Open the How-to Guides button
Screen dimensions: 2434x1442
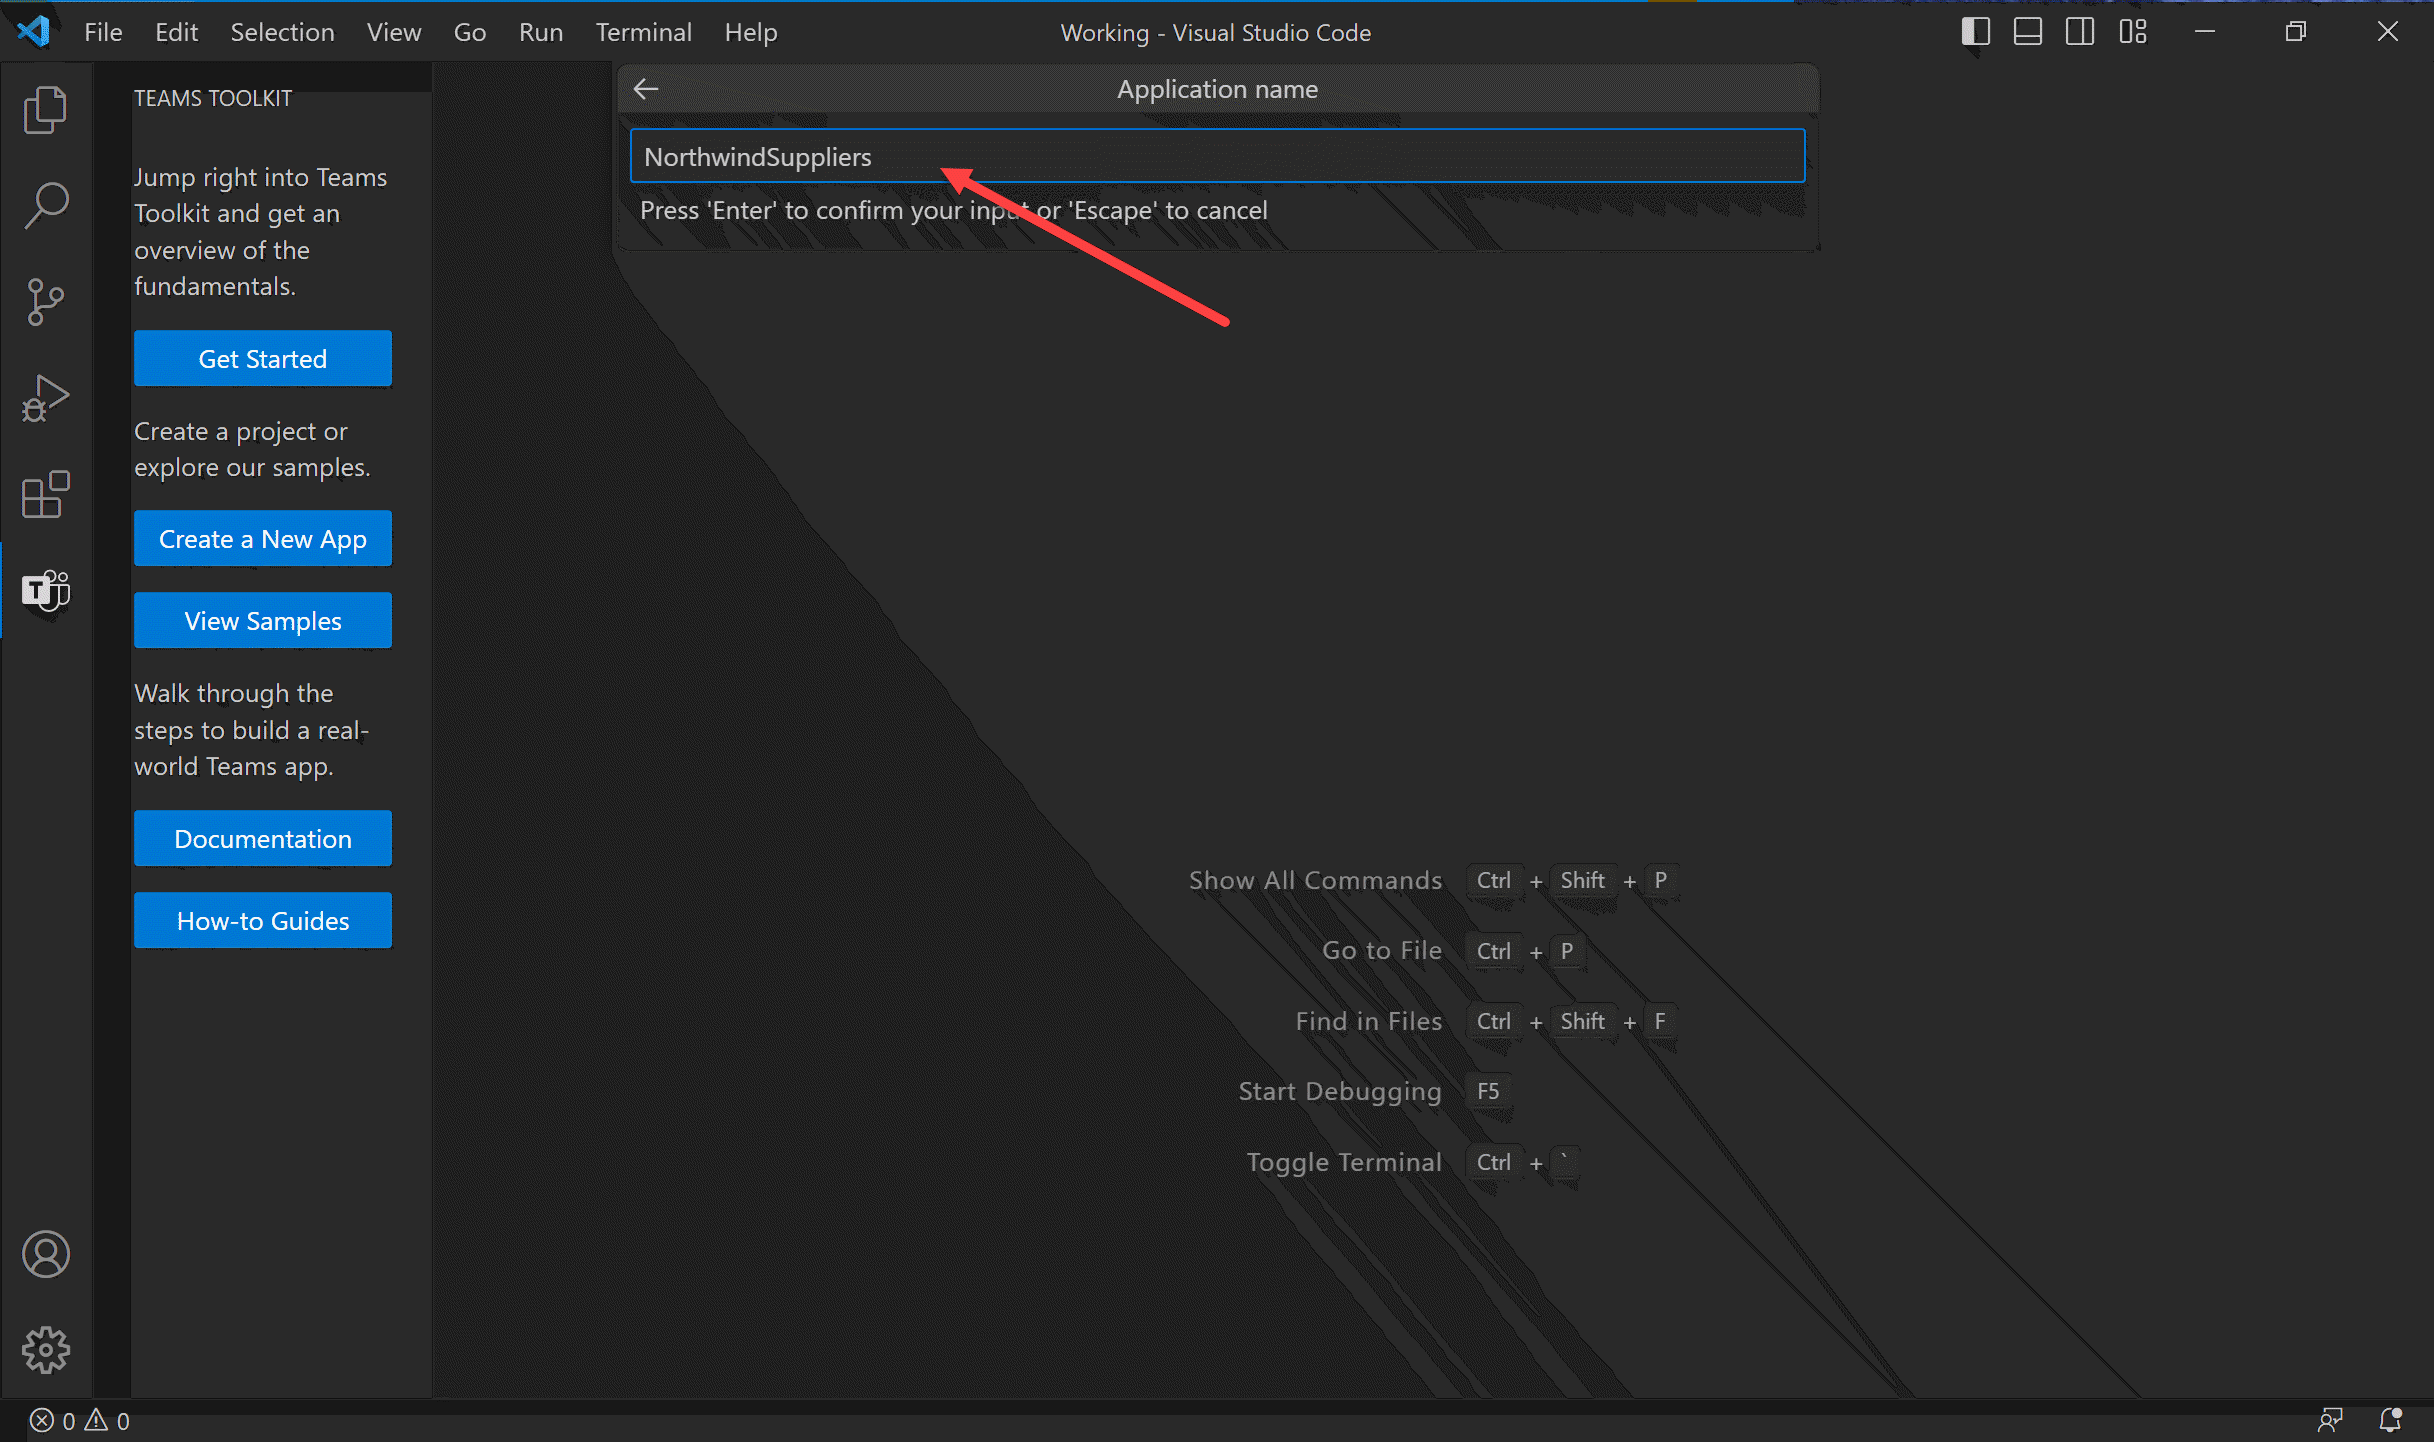click(263, 920)
